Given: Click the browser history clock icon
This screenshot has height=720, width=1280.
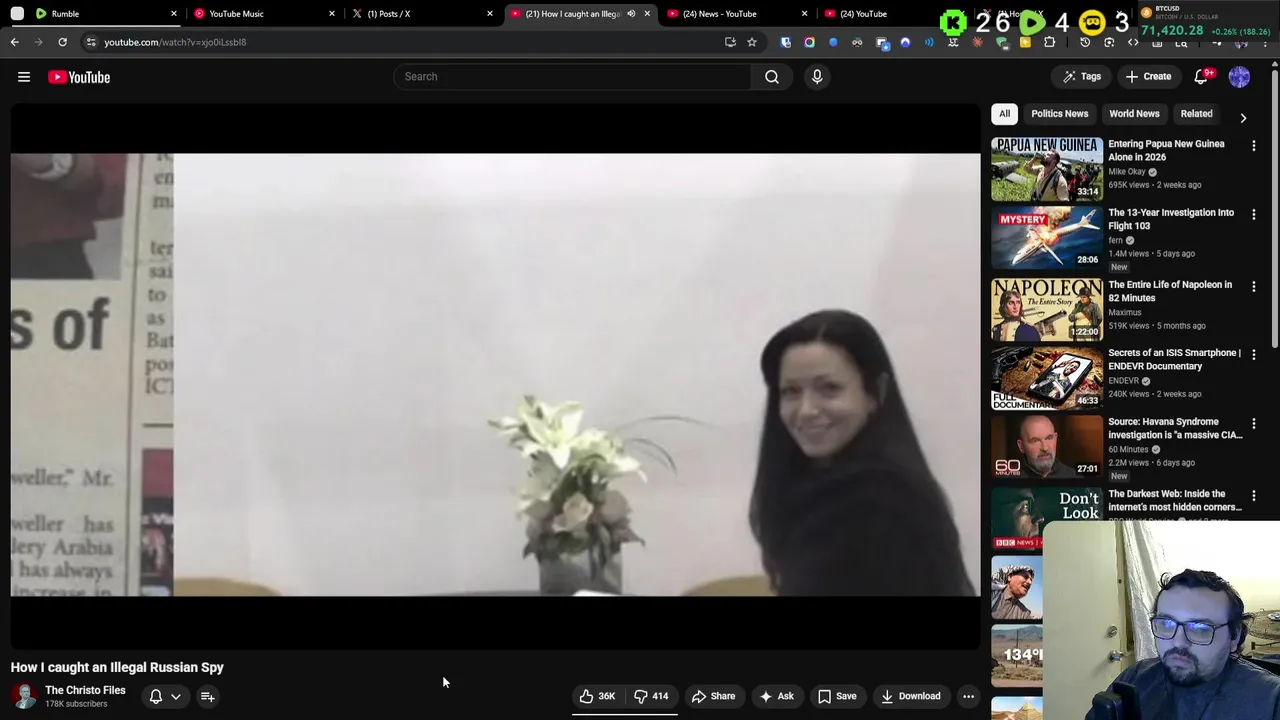Looking at the screenshot, I should [x=1085, y=42].
